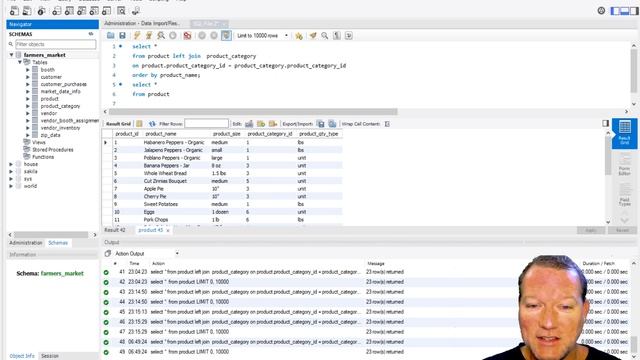Collapse the farmers_market schema
The height and width of the screenshot is (360, 640).
coord(11,55)
